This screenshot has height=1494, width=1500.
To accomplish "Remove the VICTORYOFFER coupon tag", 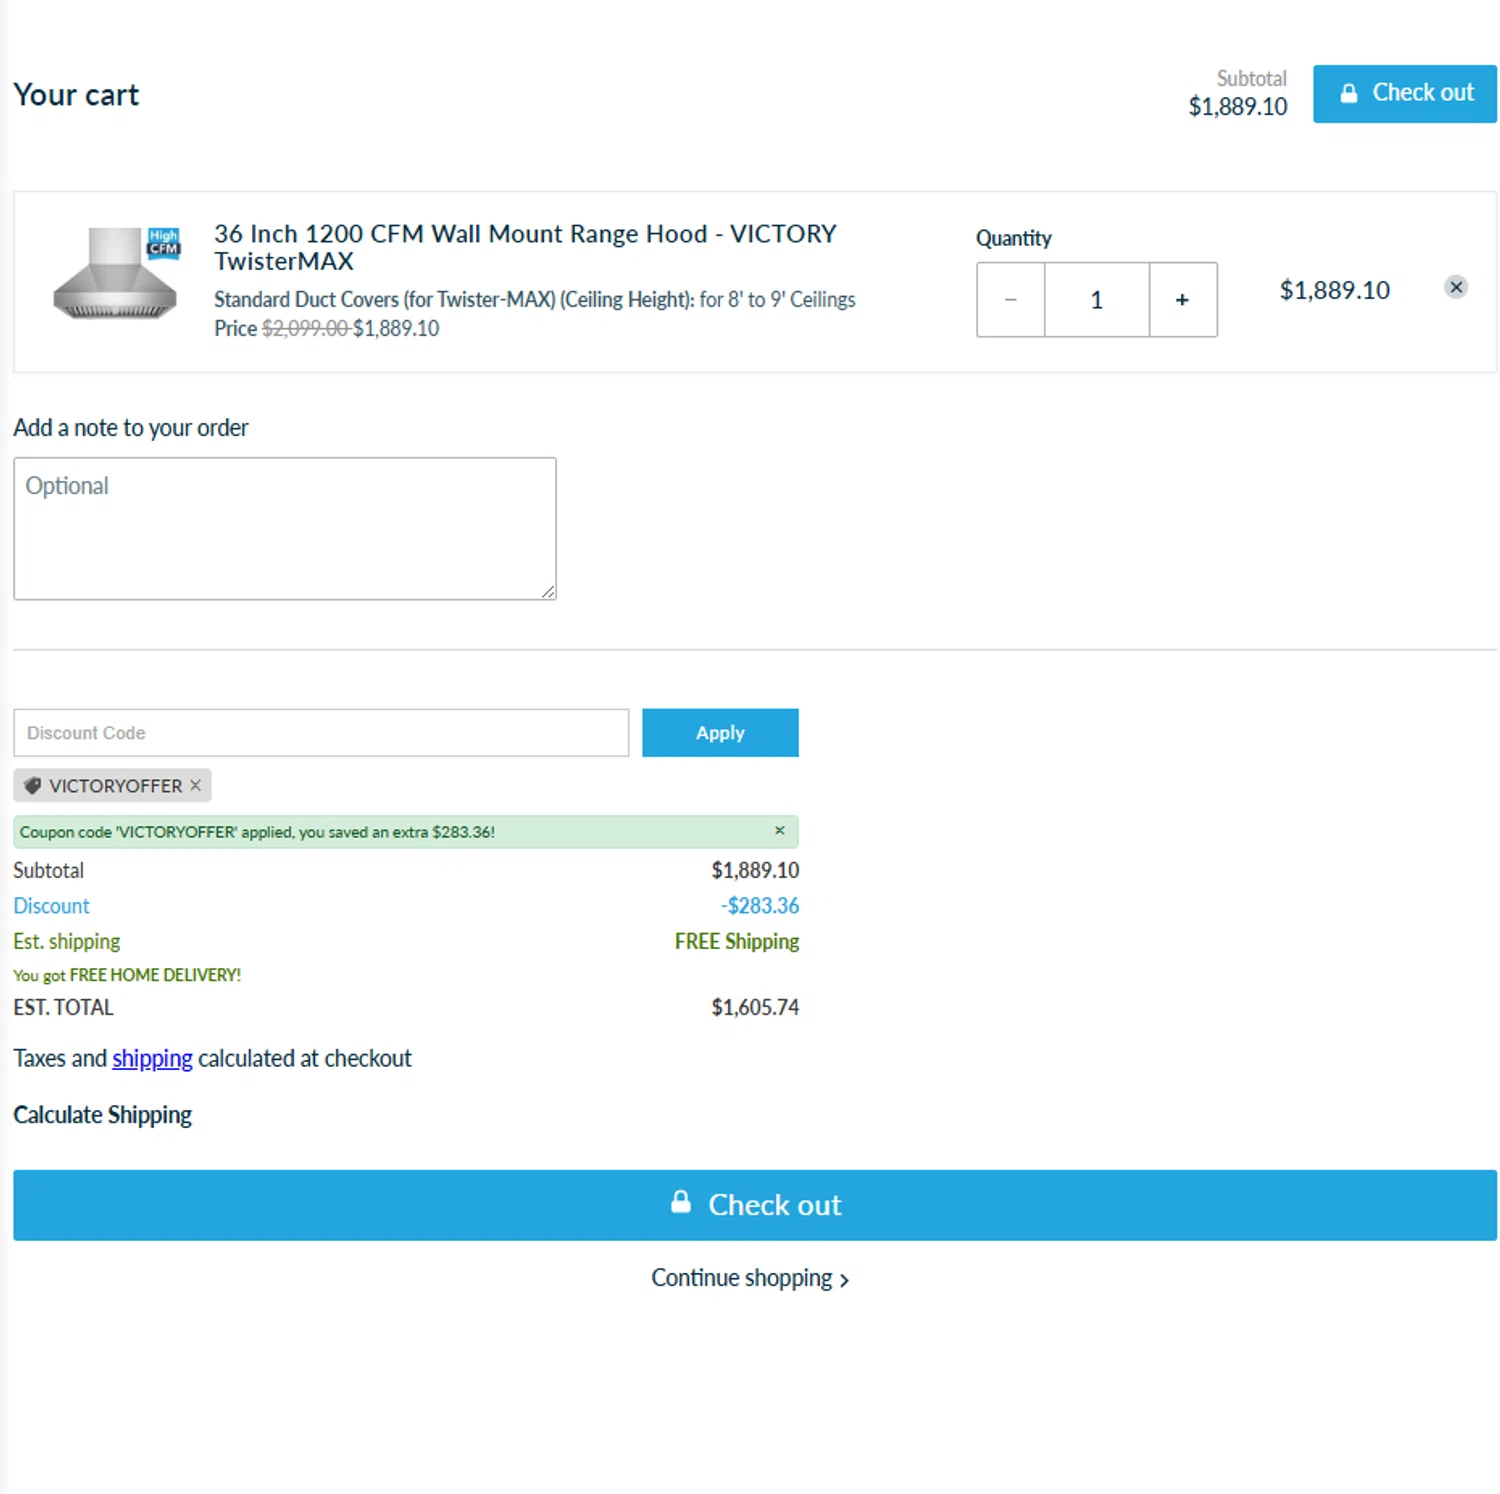I will point(196,785).
